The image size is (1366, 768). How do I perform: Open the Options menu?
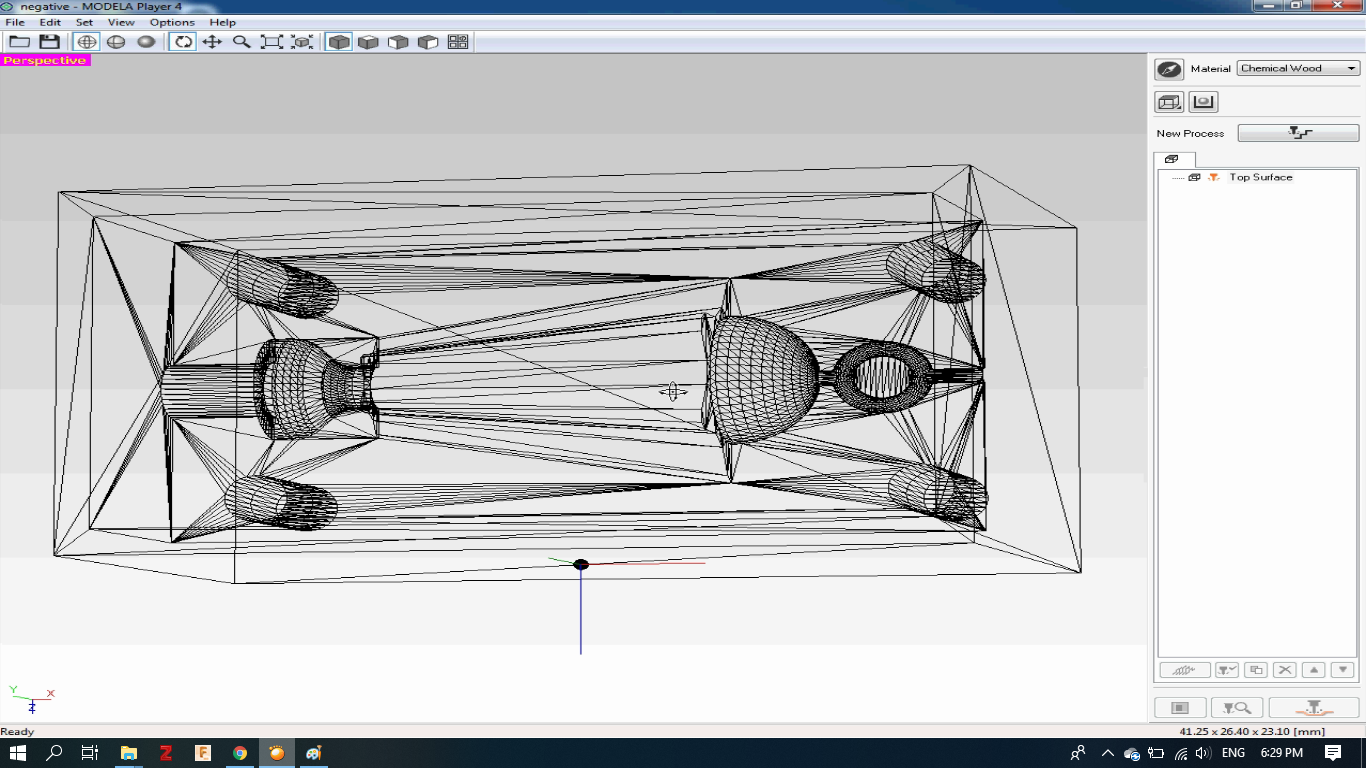172,22
